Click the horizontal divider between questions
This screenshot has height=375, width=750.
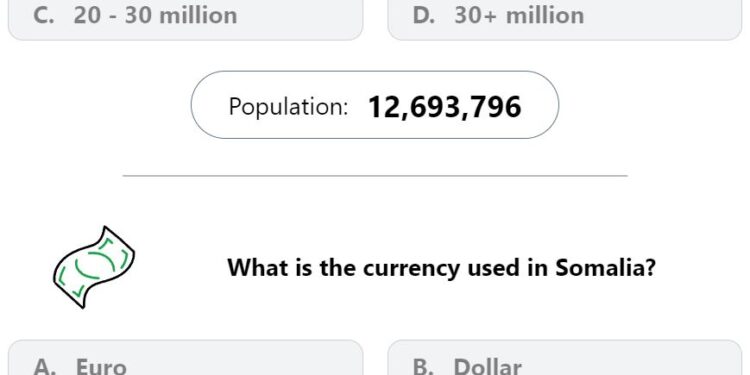[375, 176]
